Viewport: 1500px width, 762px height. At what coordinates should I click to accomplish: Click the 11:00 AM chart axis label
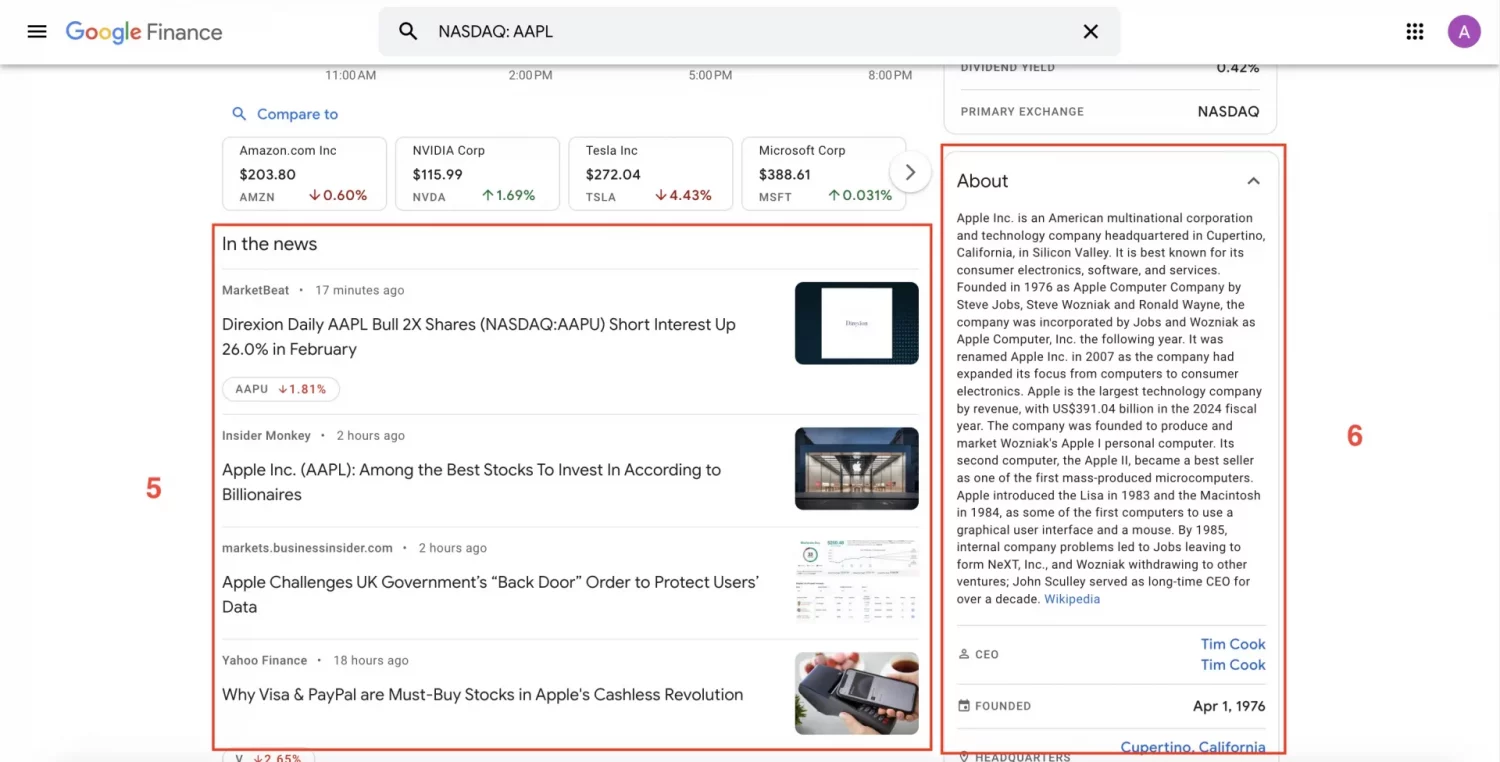tap(350, 75)
